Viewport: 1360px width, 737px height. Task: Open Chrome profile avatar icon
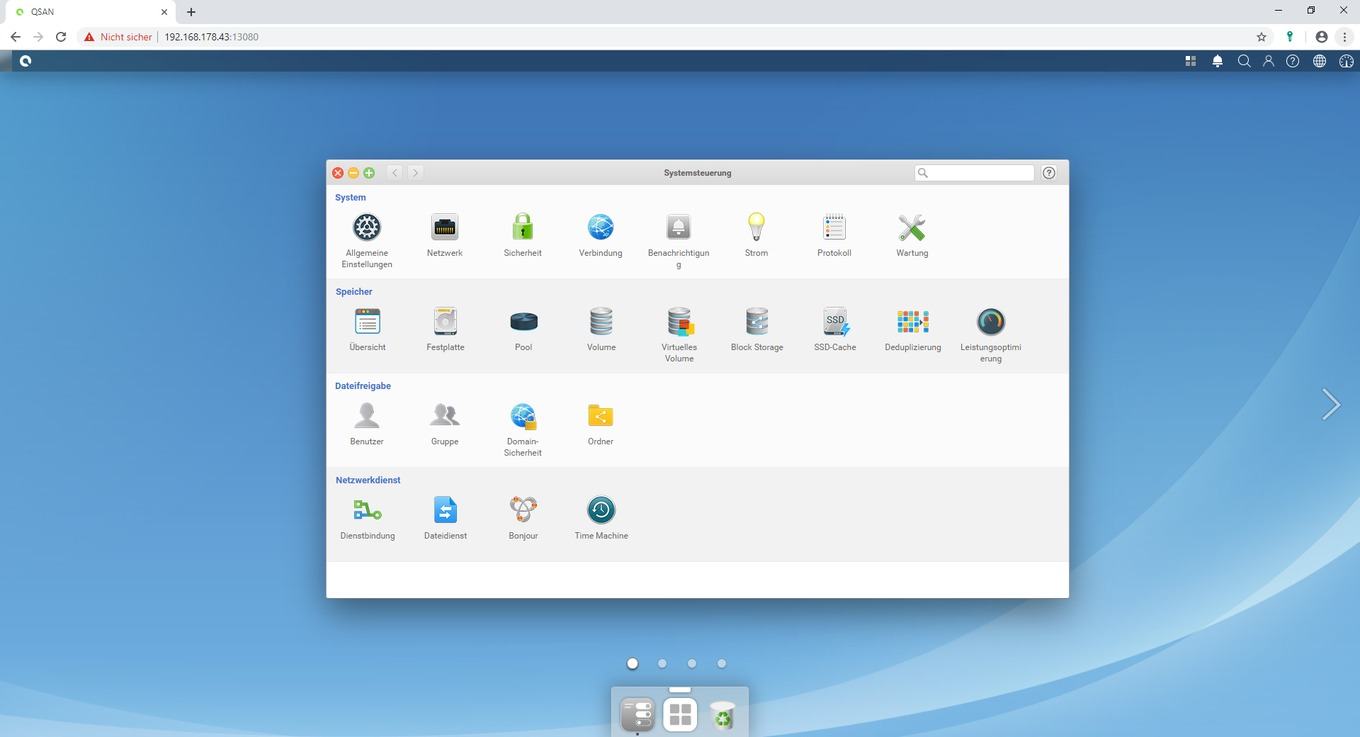click(1322, 37)
